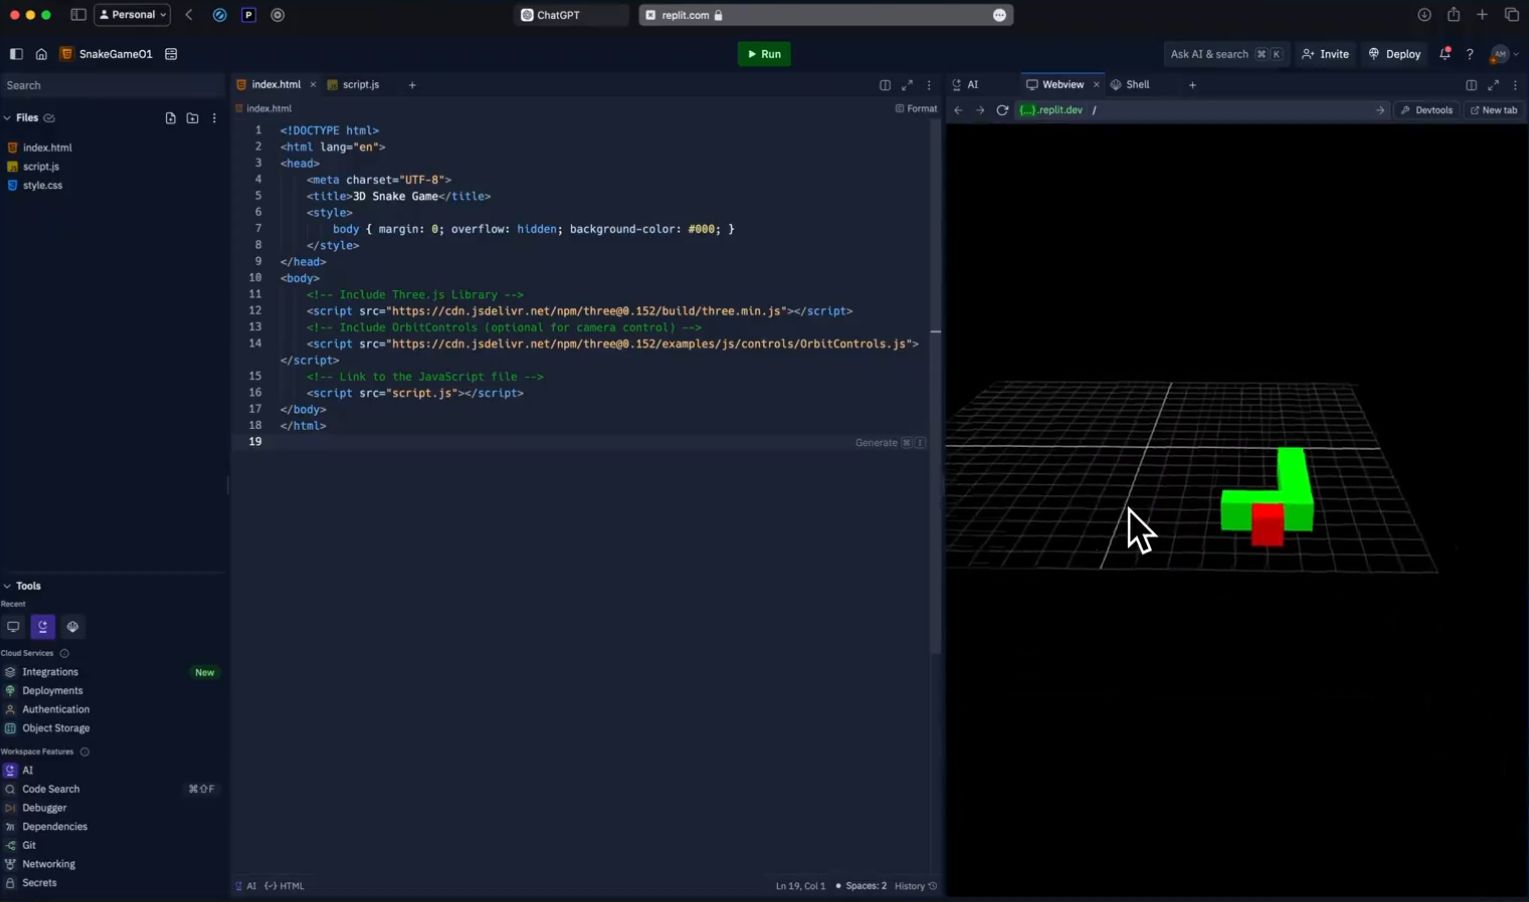The height and width of the screenshot is (902, 1529).
Task: Open recent Shell tool icon
Action: pos(72,627)
